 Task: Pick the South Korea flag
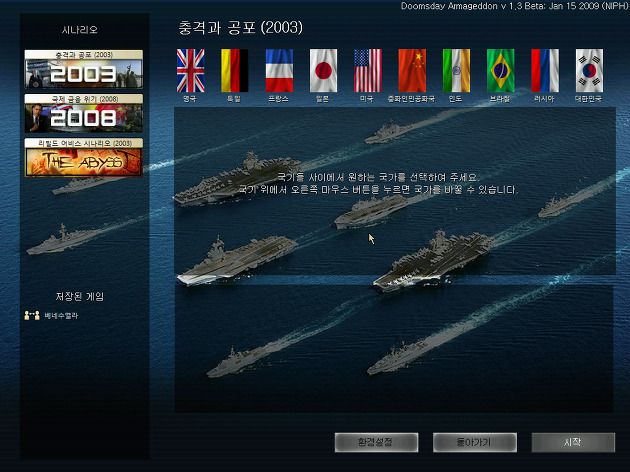point(589,71)
